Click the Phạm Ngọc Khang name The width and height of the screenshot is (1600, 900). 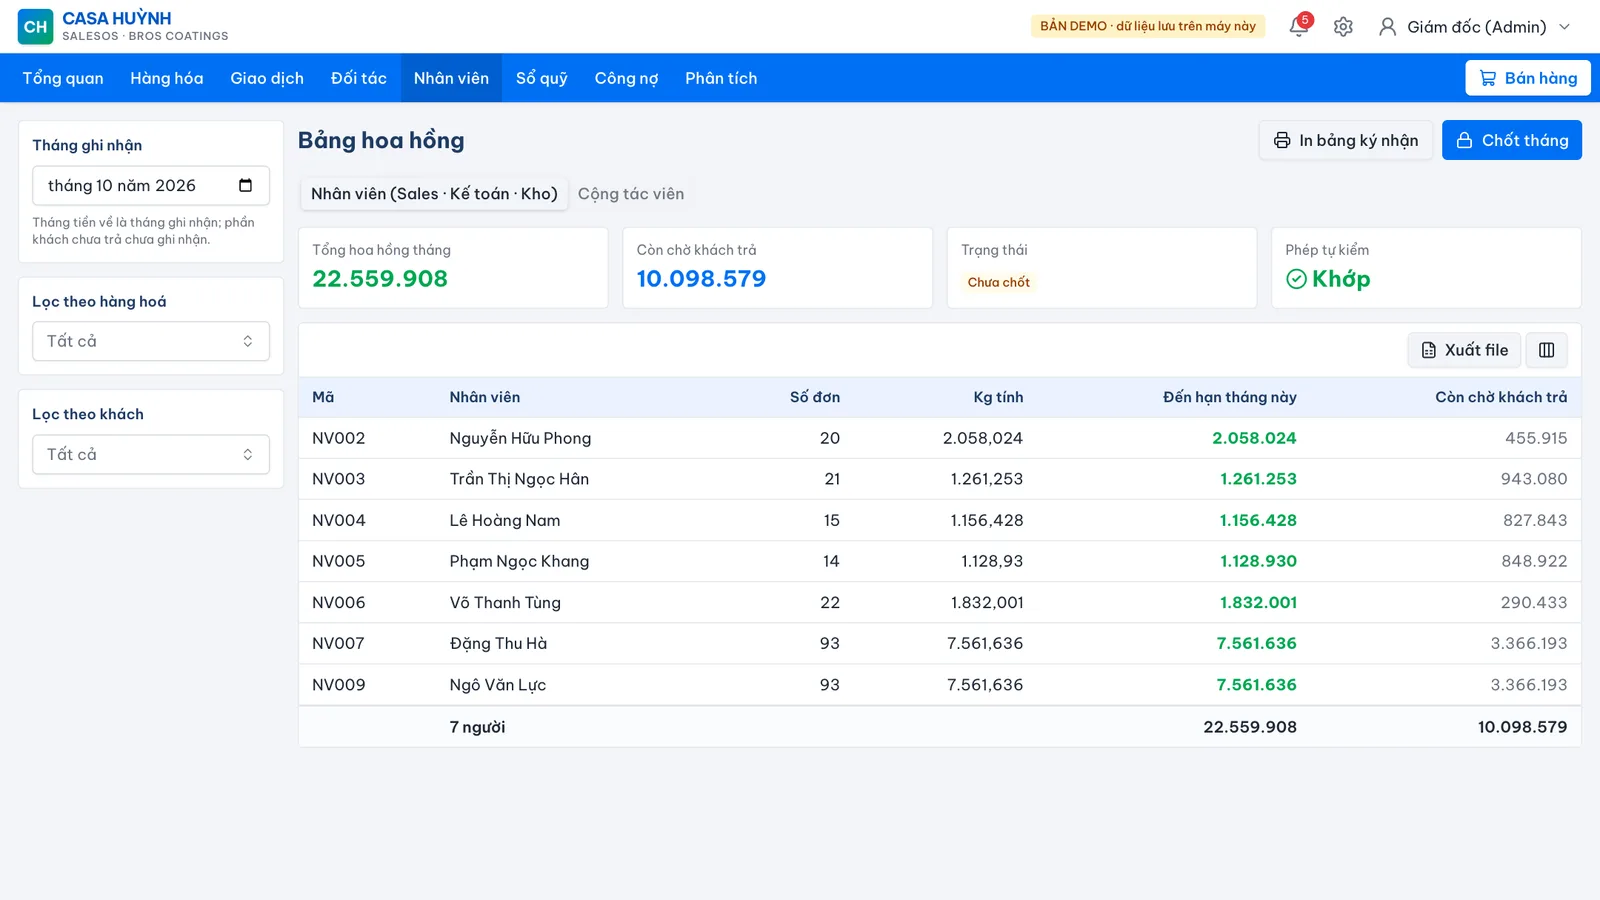[x=519, y=561]
